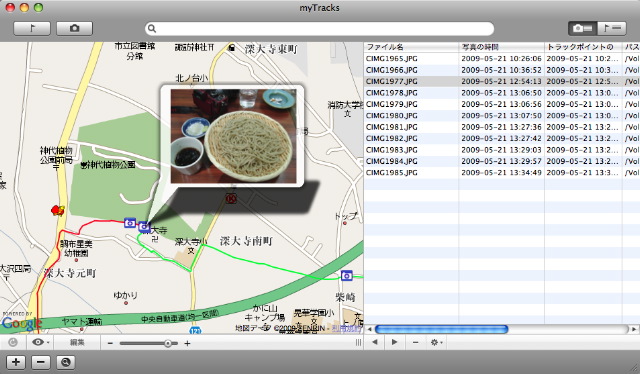Click photo time 2009-05-21 13:34:49
This screenshot has height=374, width=640.
[501, 173]
